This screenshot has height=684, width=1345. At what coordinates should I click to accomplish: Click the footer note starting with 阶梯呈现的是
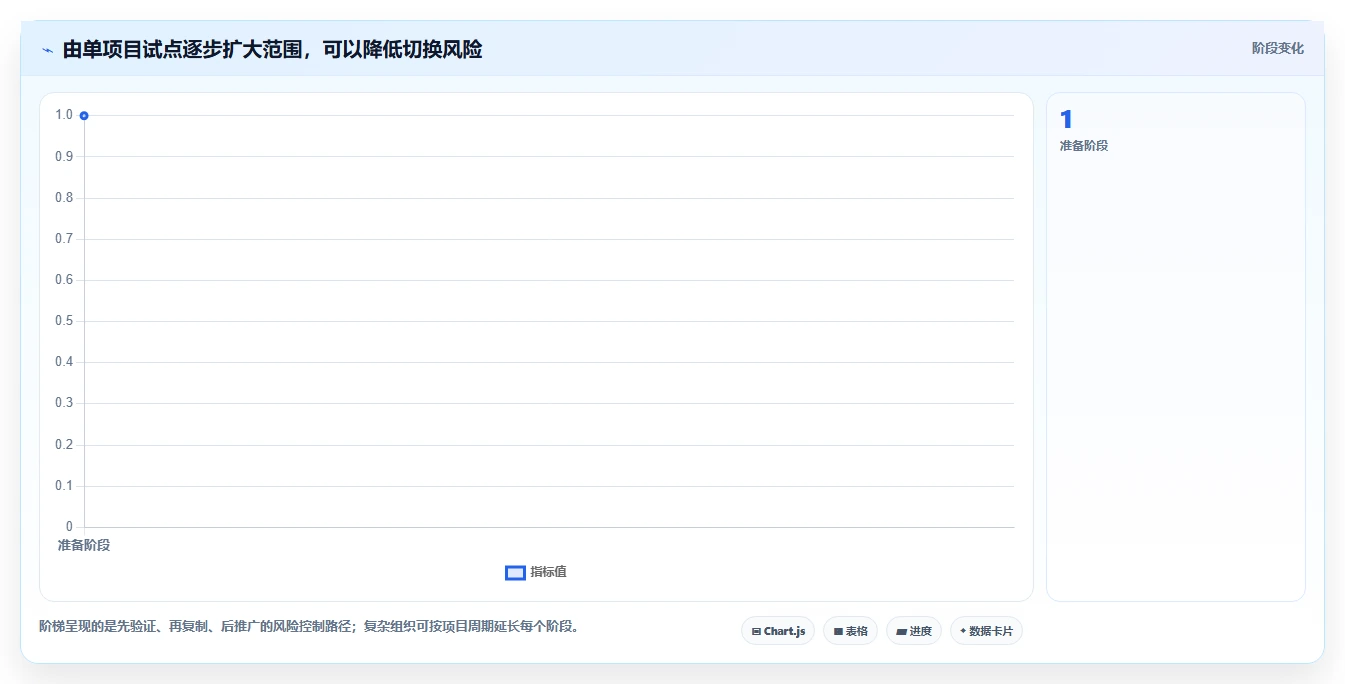[x=308, y=627]
